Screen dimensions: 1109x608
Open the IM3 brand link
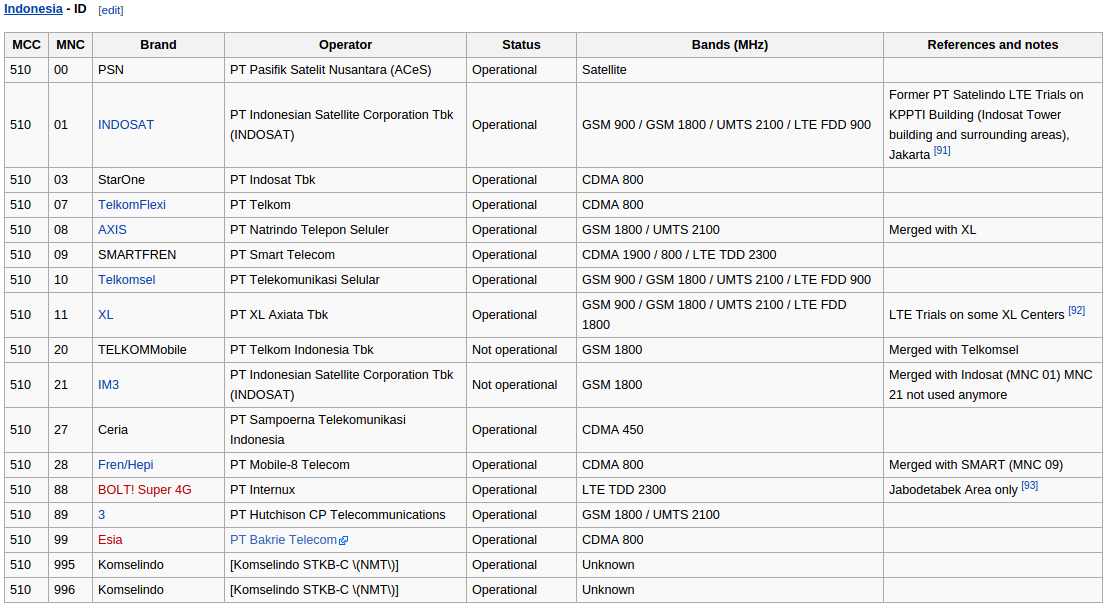coord(108,385)
